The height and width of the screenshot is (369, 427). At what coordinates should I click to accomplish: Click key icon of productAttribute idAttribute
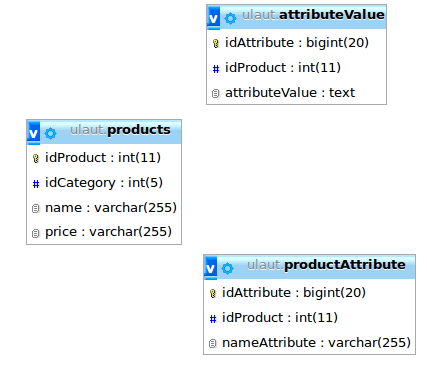click(213, 294)
